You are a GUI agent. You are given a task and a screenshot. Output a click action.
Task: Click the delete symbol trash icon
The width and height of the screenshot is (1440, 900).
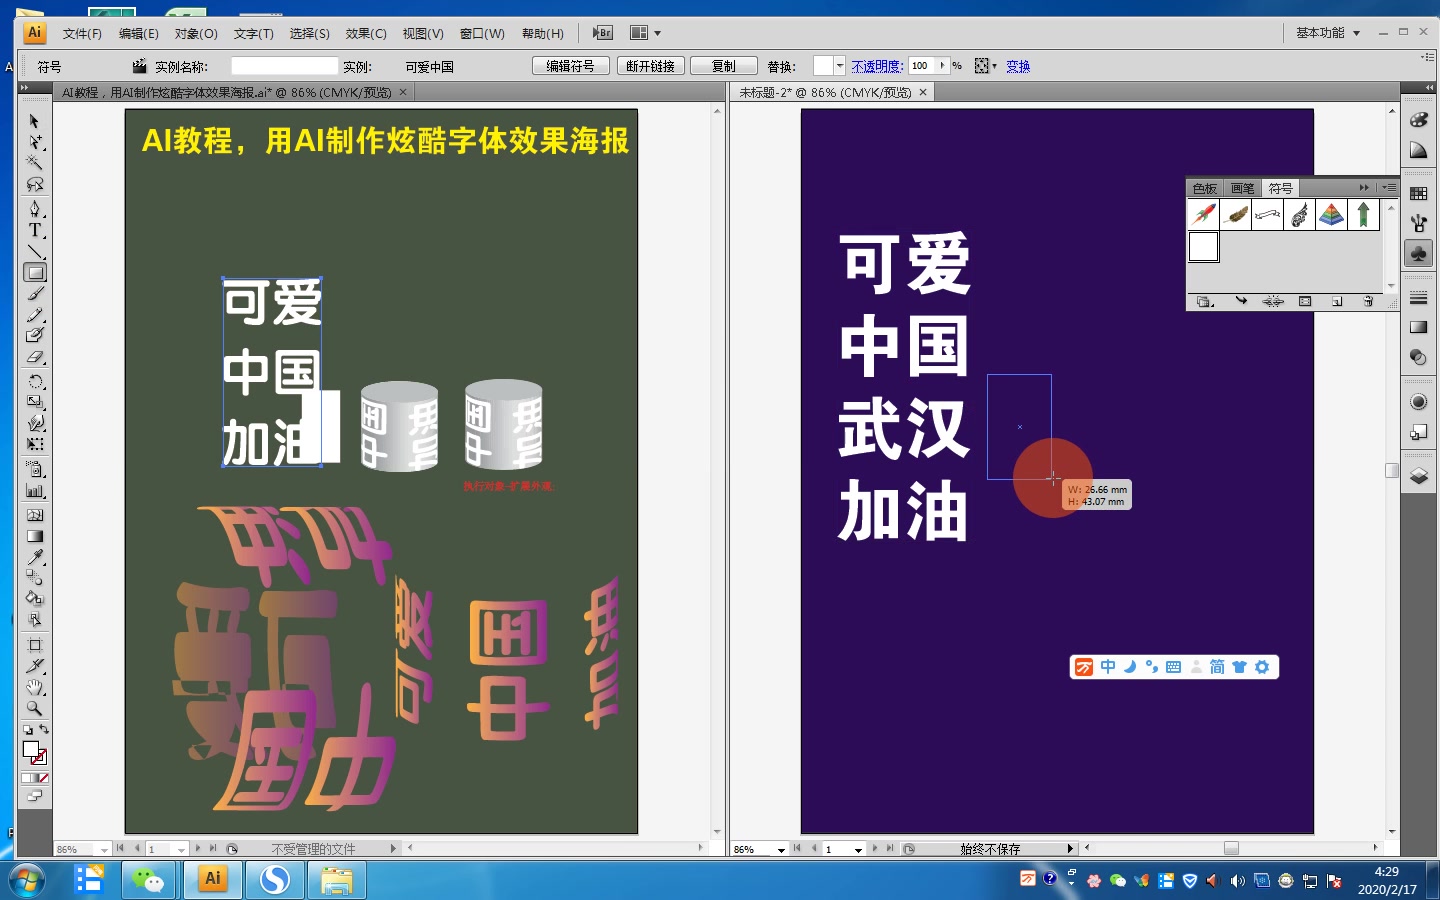(x=1369, y=301)
